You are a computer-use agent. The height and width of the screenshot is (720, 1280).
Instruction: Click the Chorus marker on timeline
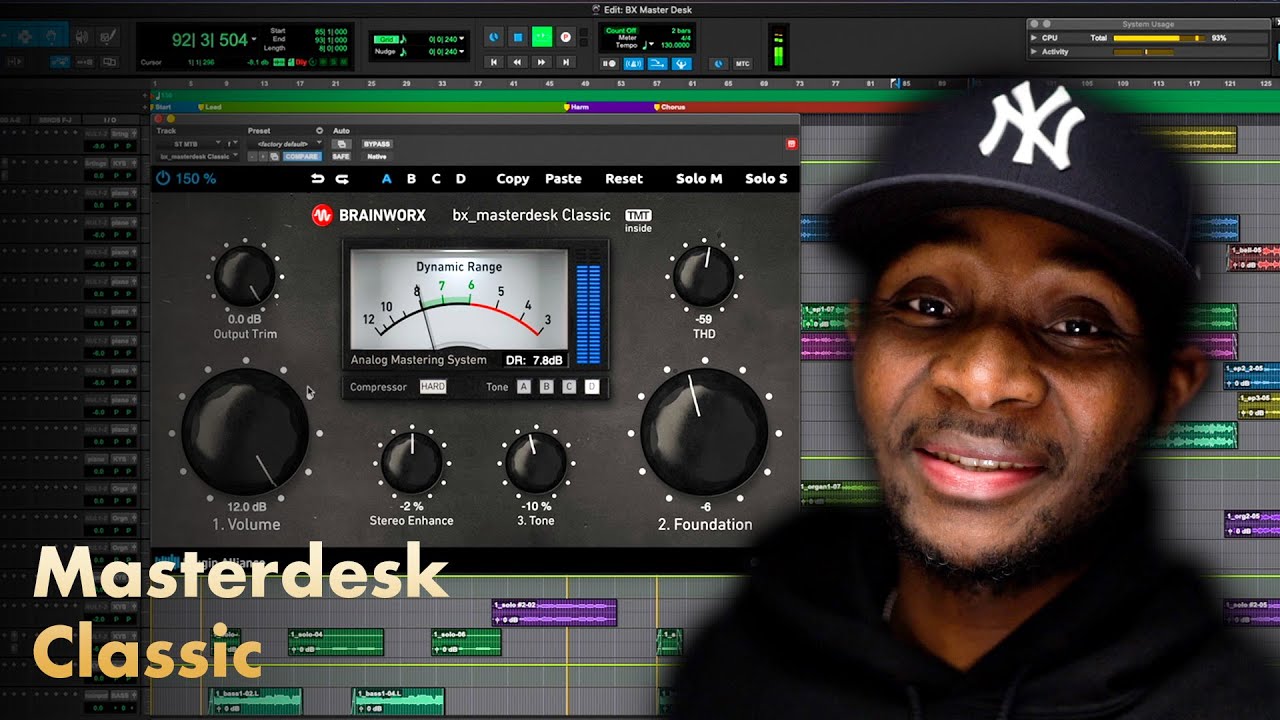coord(669,107)
